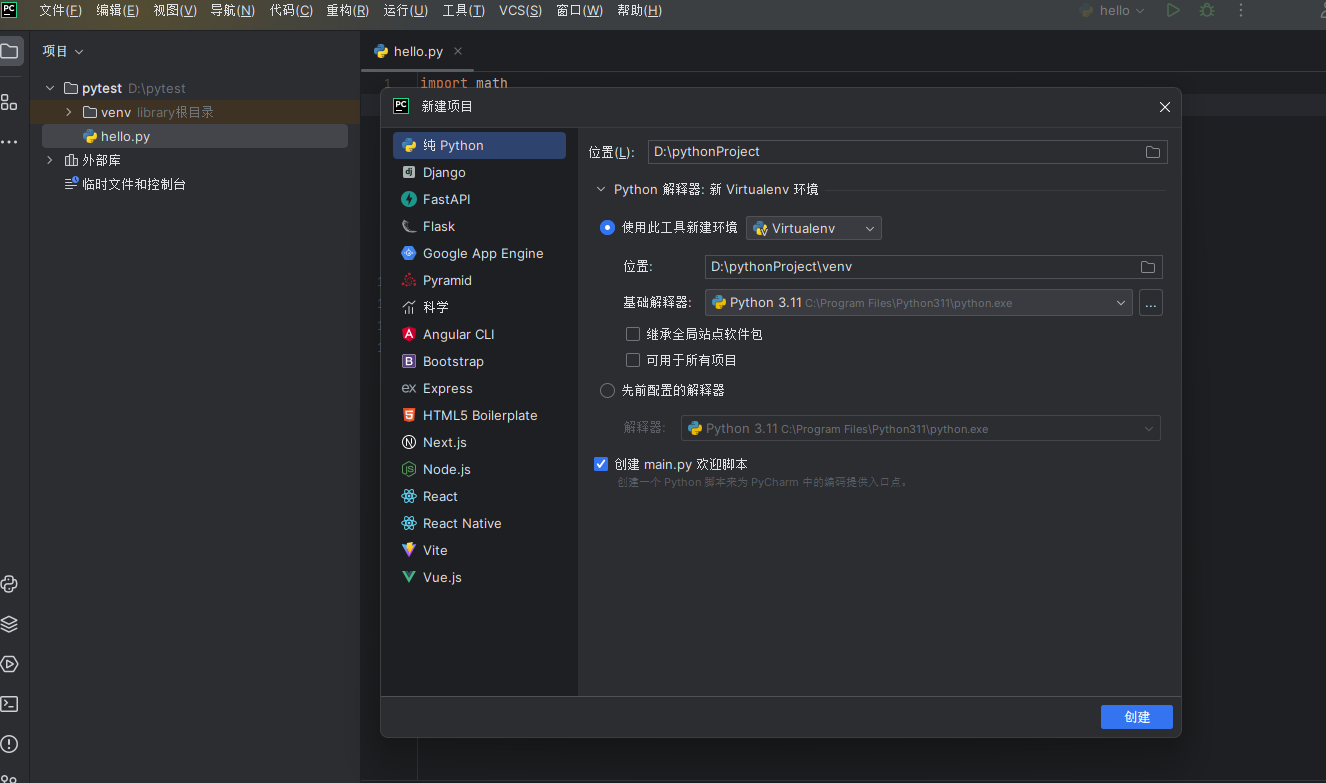Open the 视图(V) menu
Viewport: 1326px width, 783px height.
click(x=175, y=10)
